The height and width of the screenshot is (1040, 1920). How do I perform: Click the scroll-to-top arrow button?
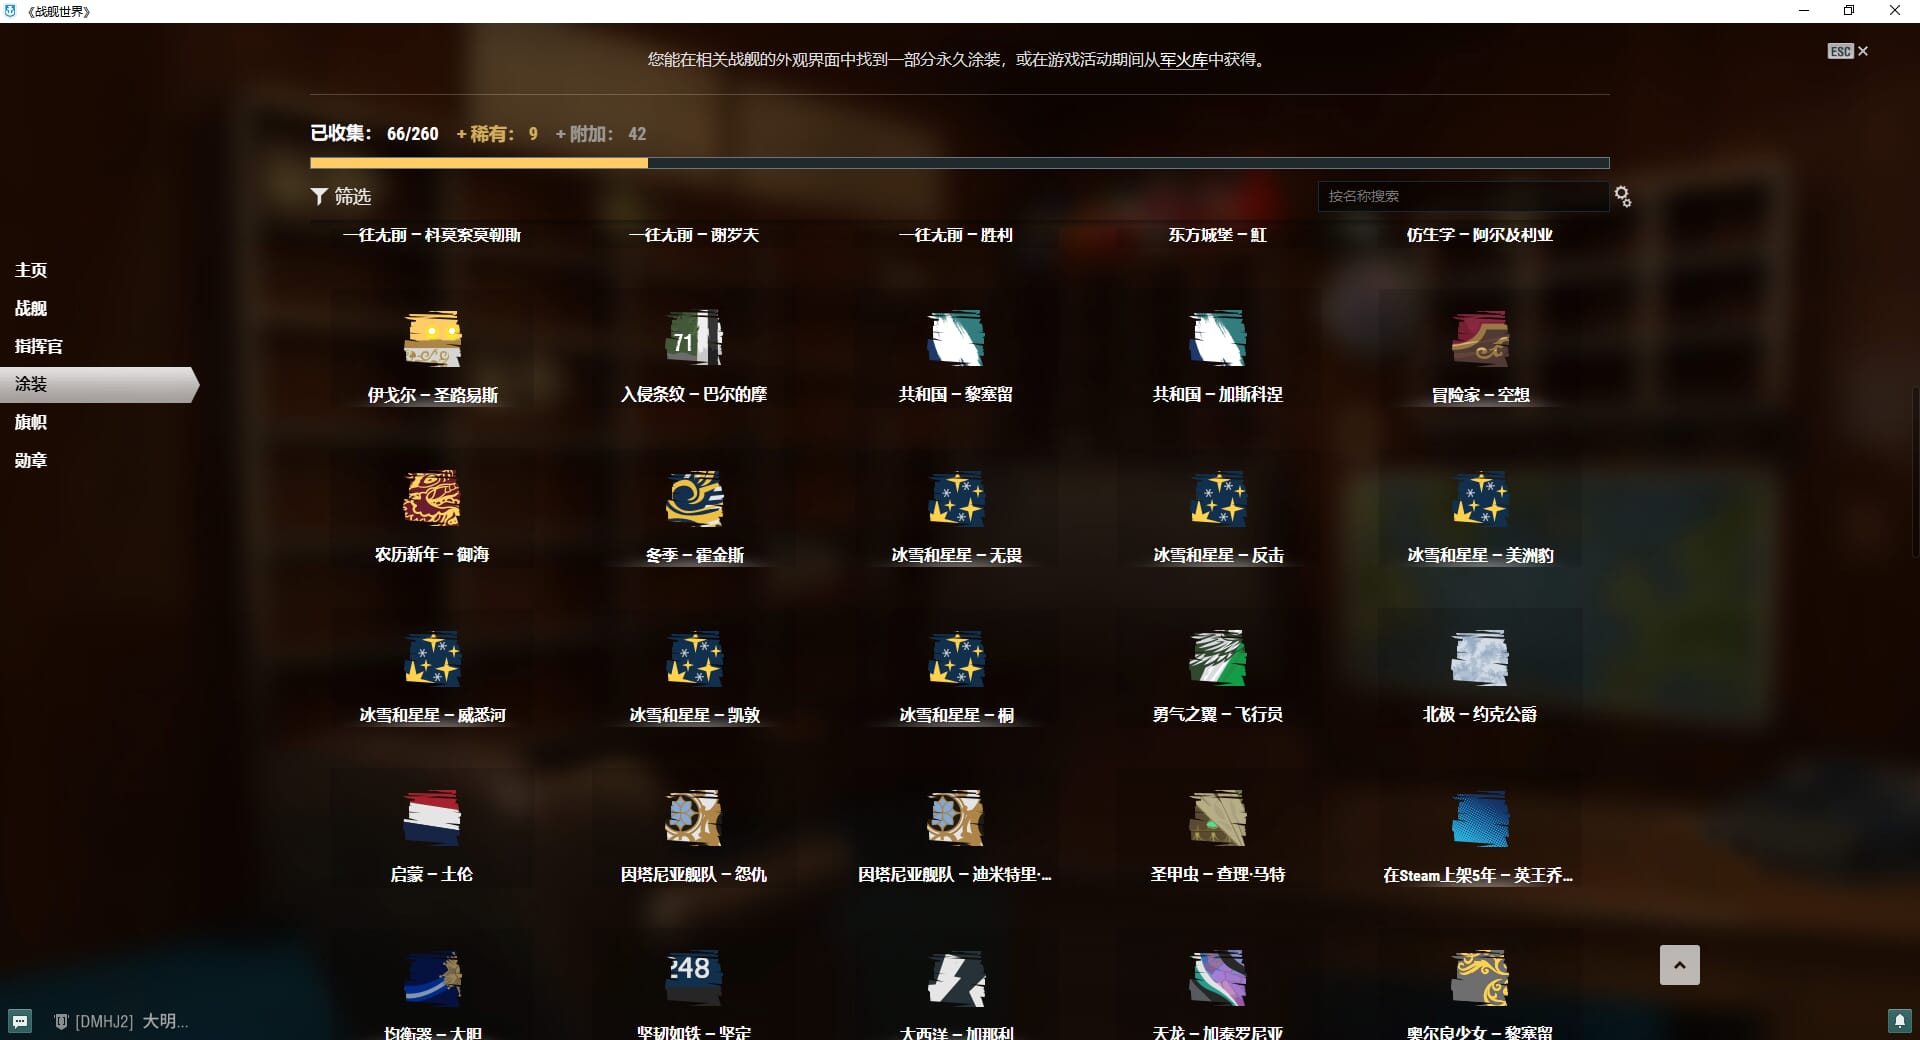pos(1679,965)
